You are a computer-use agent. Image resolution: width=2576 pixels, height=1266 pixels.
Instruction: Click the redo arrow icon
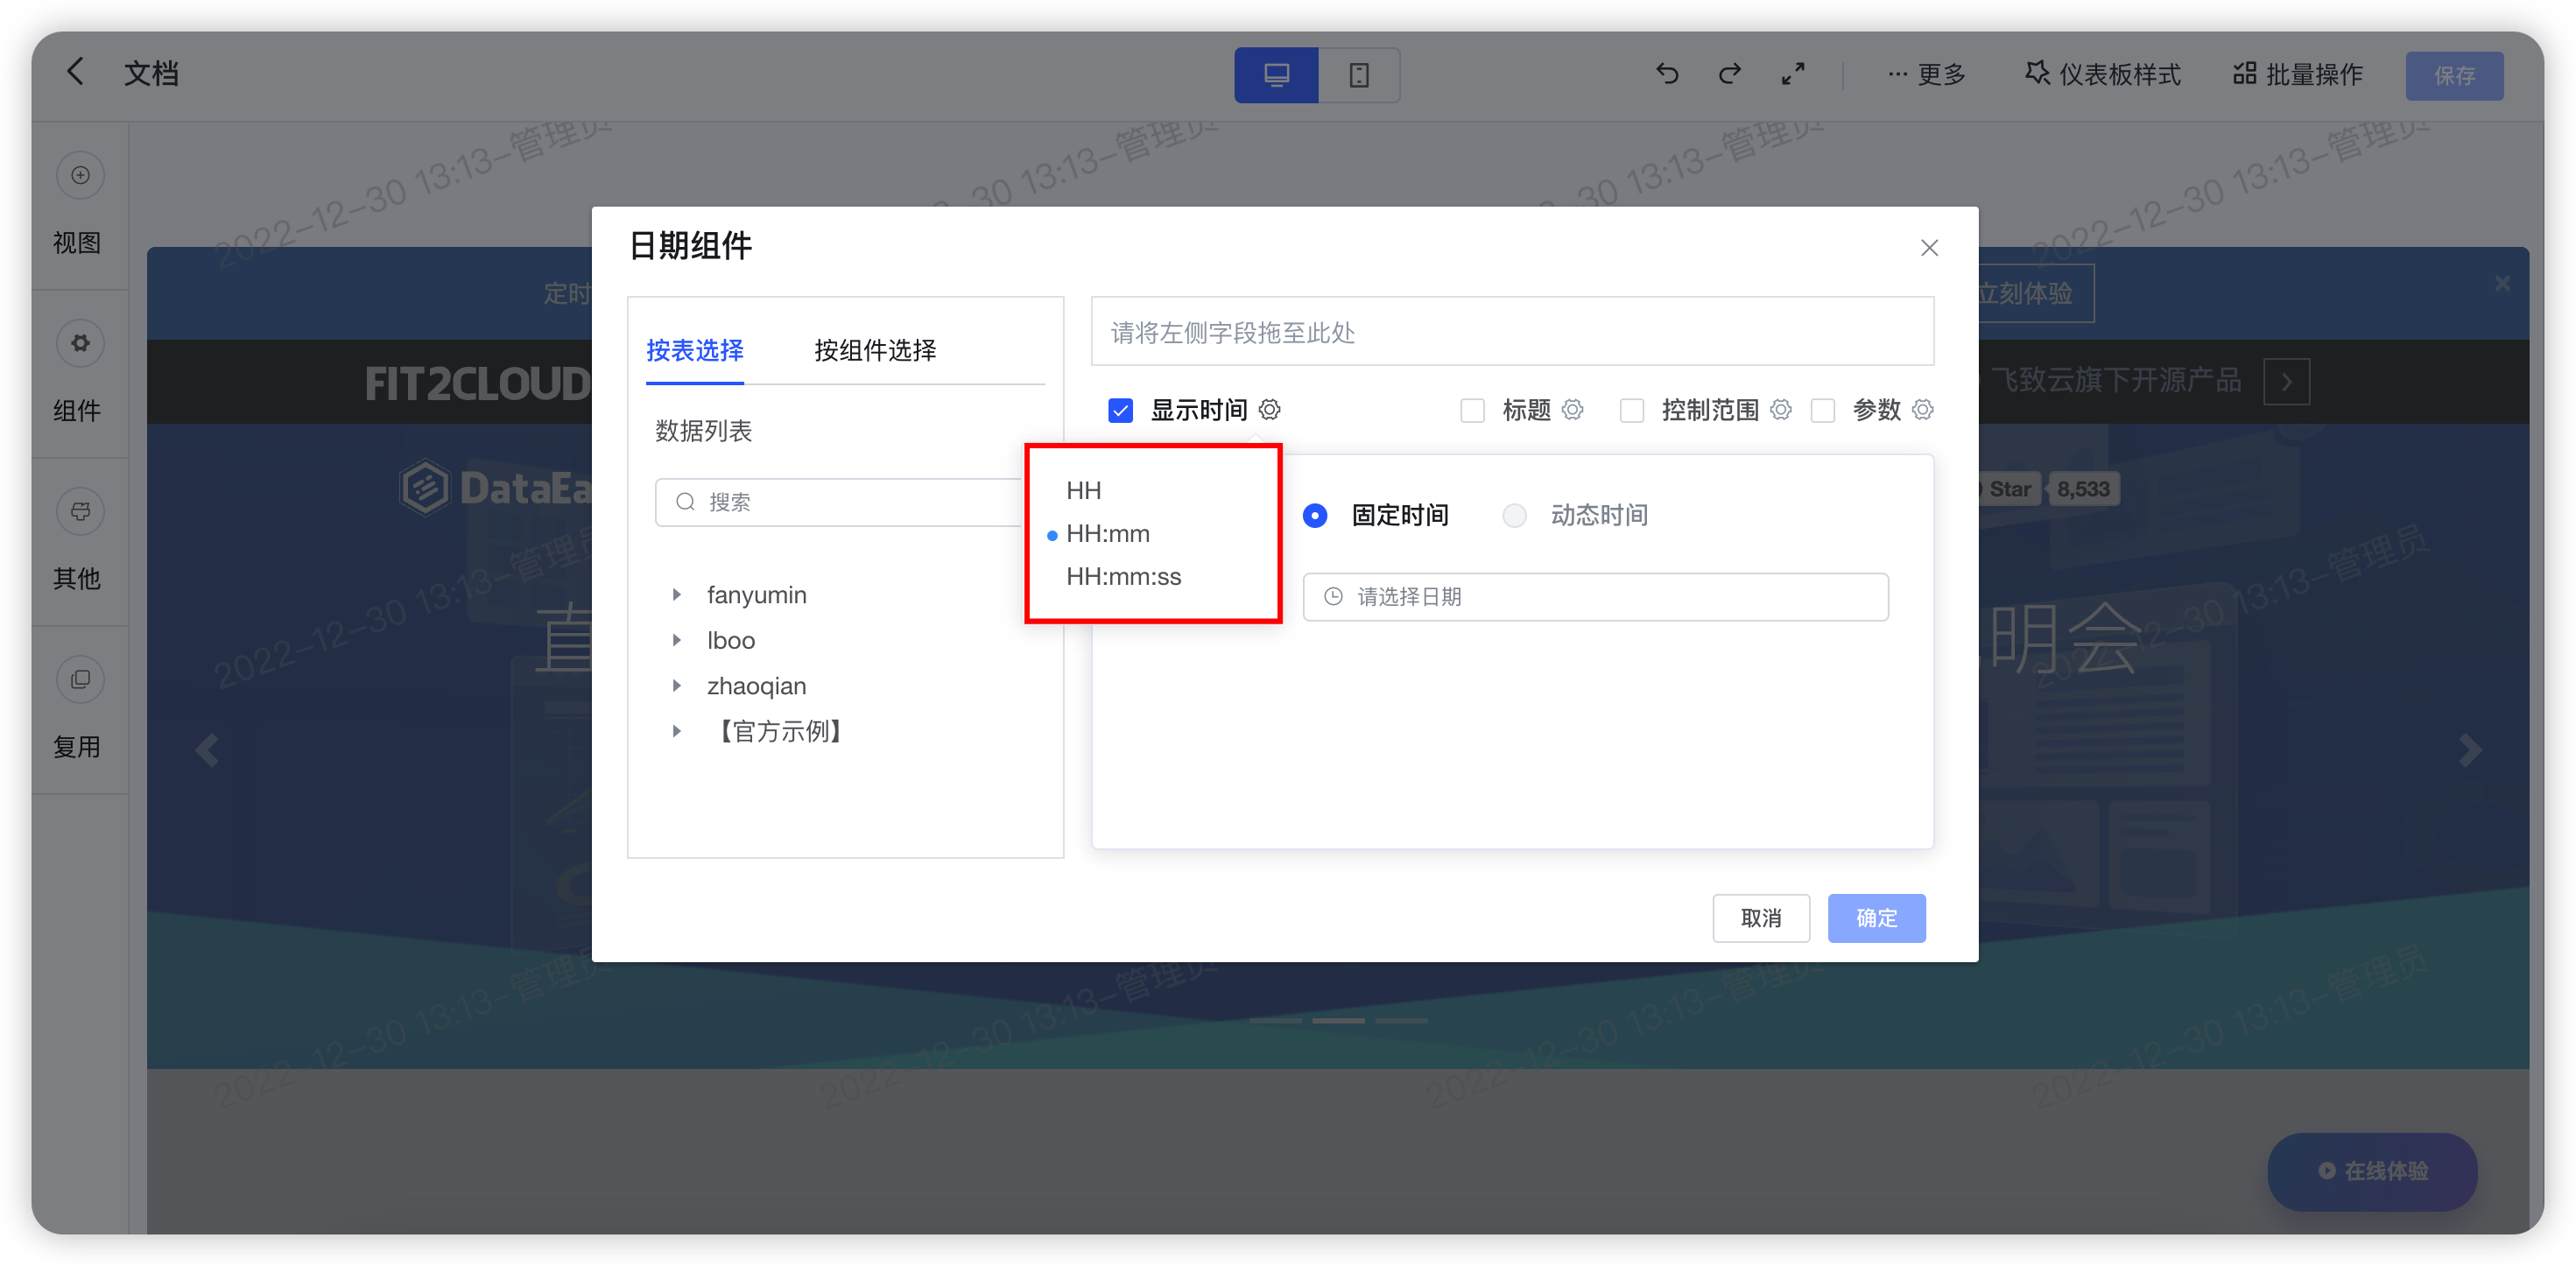point(1729,73)
